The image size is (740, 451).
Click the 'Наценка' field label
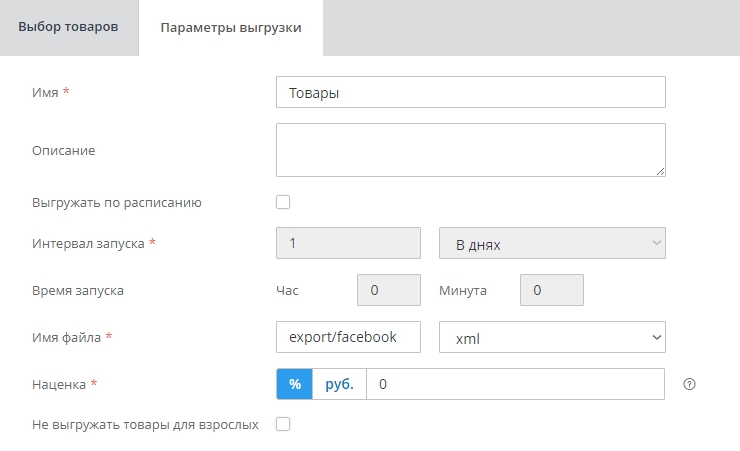[x=60, y=384]
